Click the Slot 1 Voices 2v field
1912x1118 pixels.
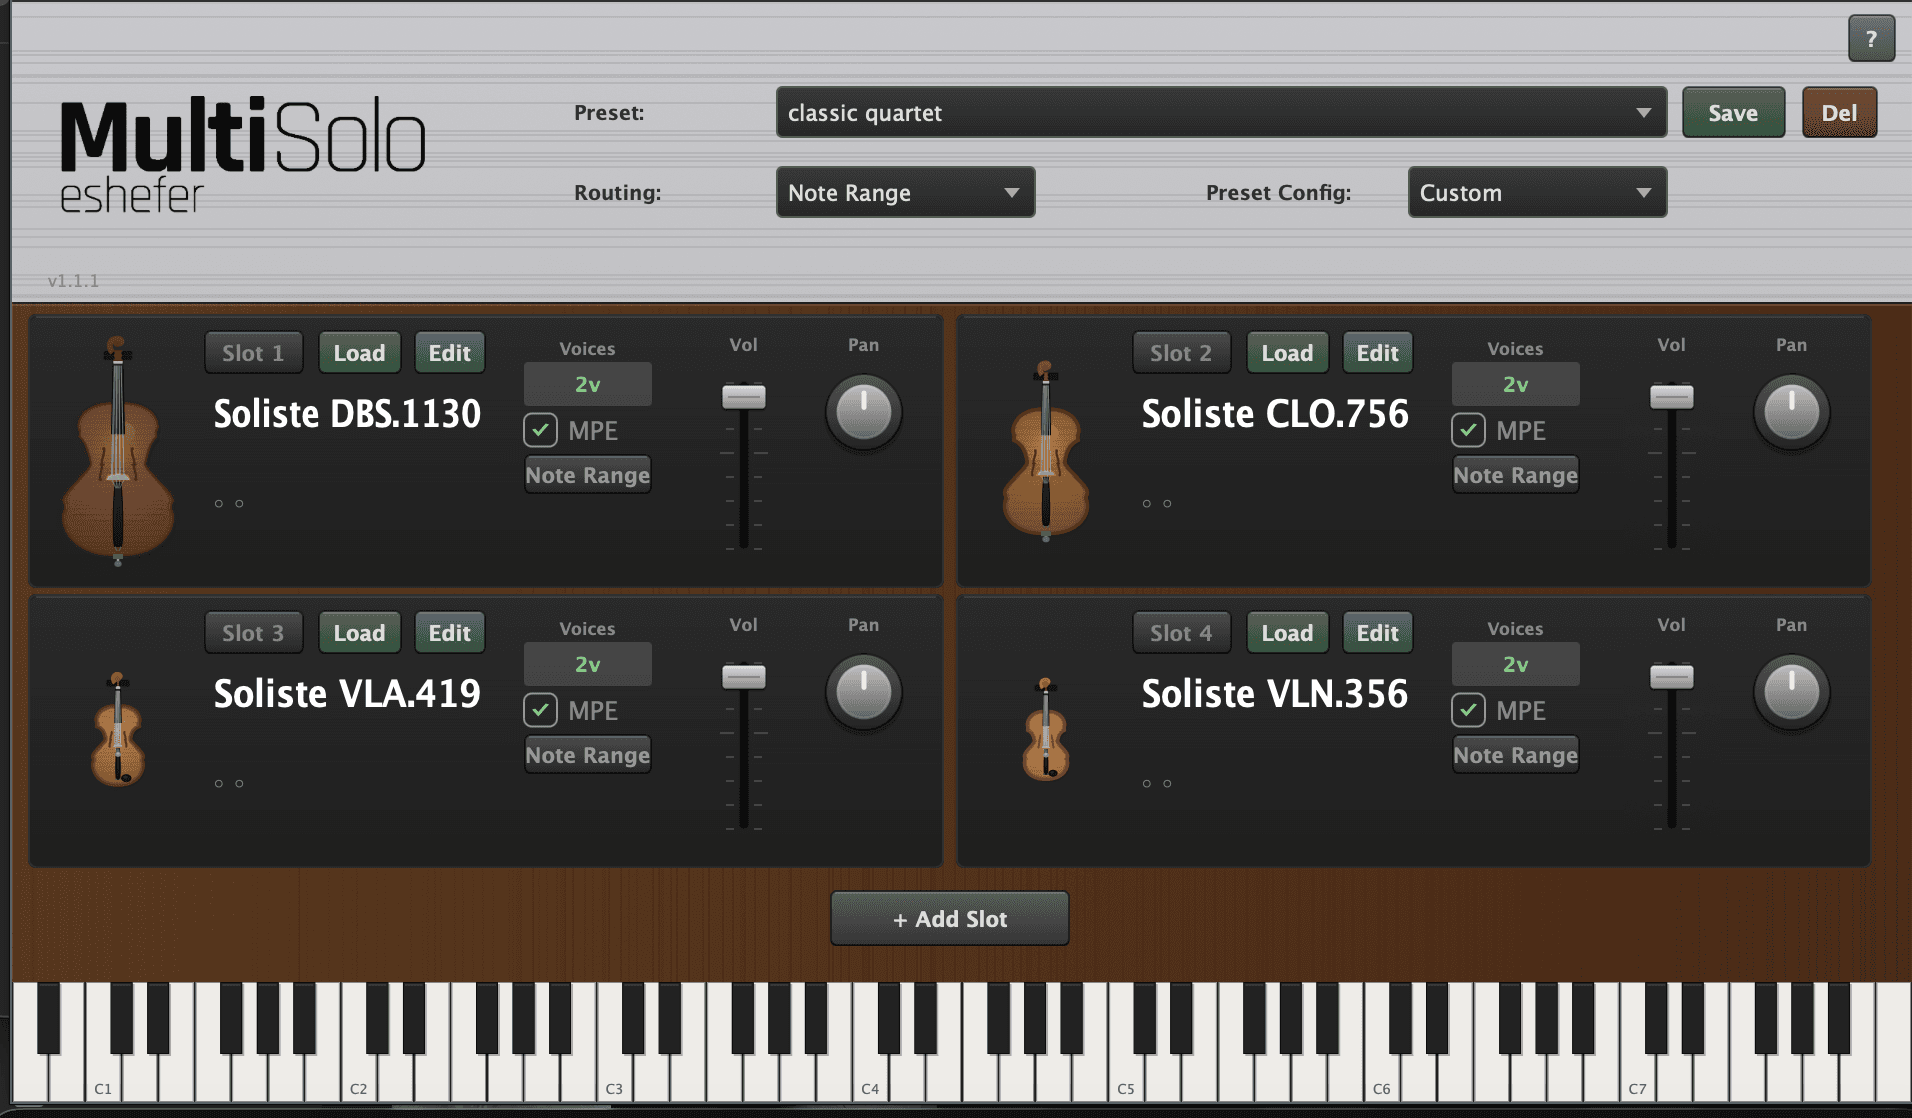(587, 385)
